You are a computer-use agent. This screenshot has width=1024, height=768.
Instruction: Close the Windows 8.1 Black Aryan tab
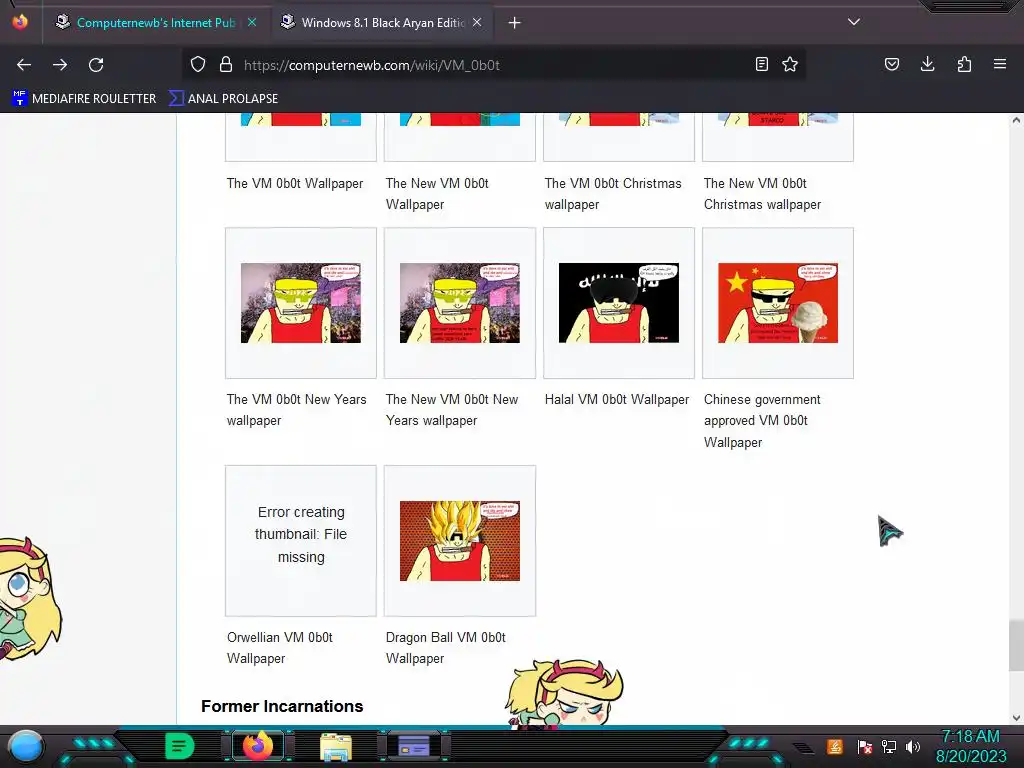[477, 23]
